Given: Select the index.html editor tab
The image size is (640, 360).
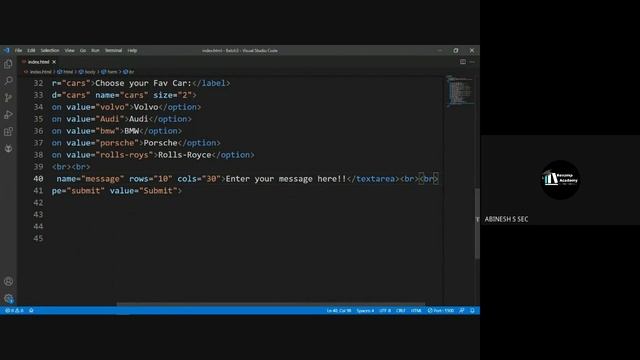Looking at the screenshot, I should (38, 62).
